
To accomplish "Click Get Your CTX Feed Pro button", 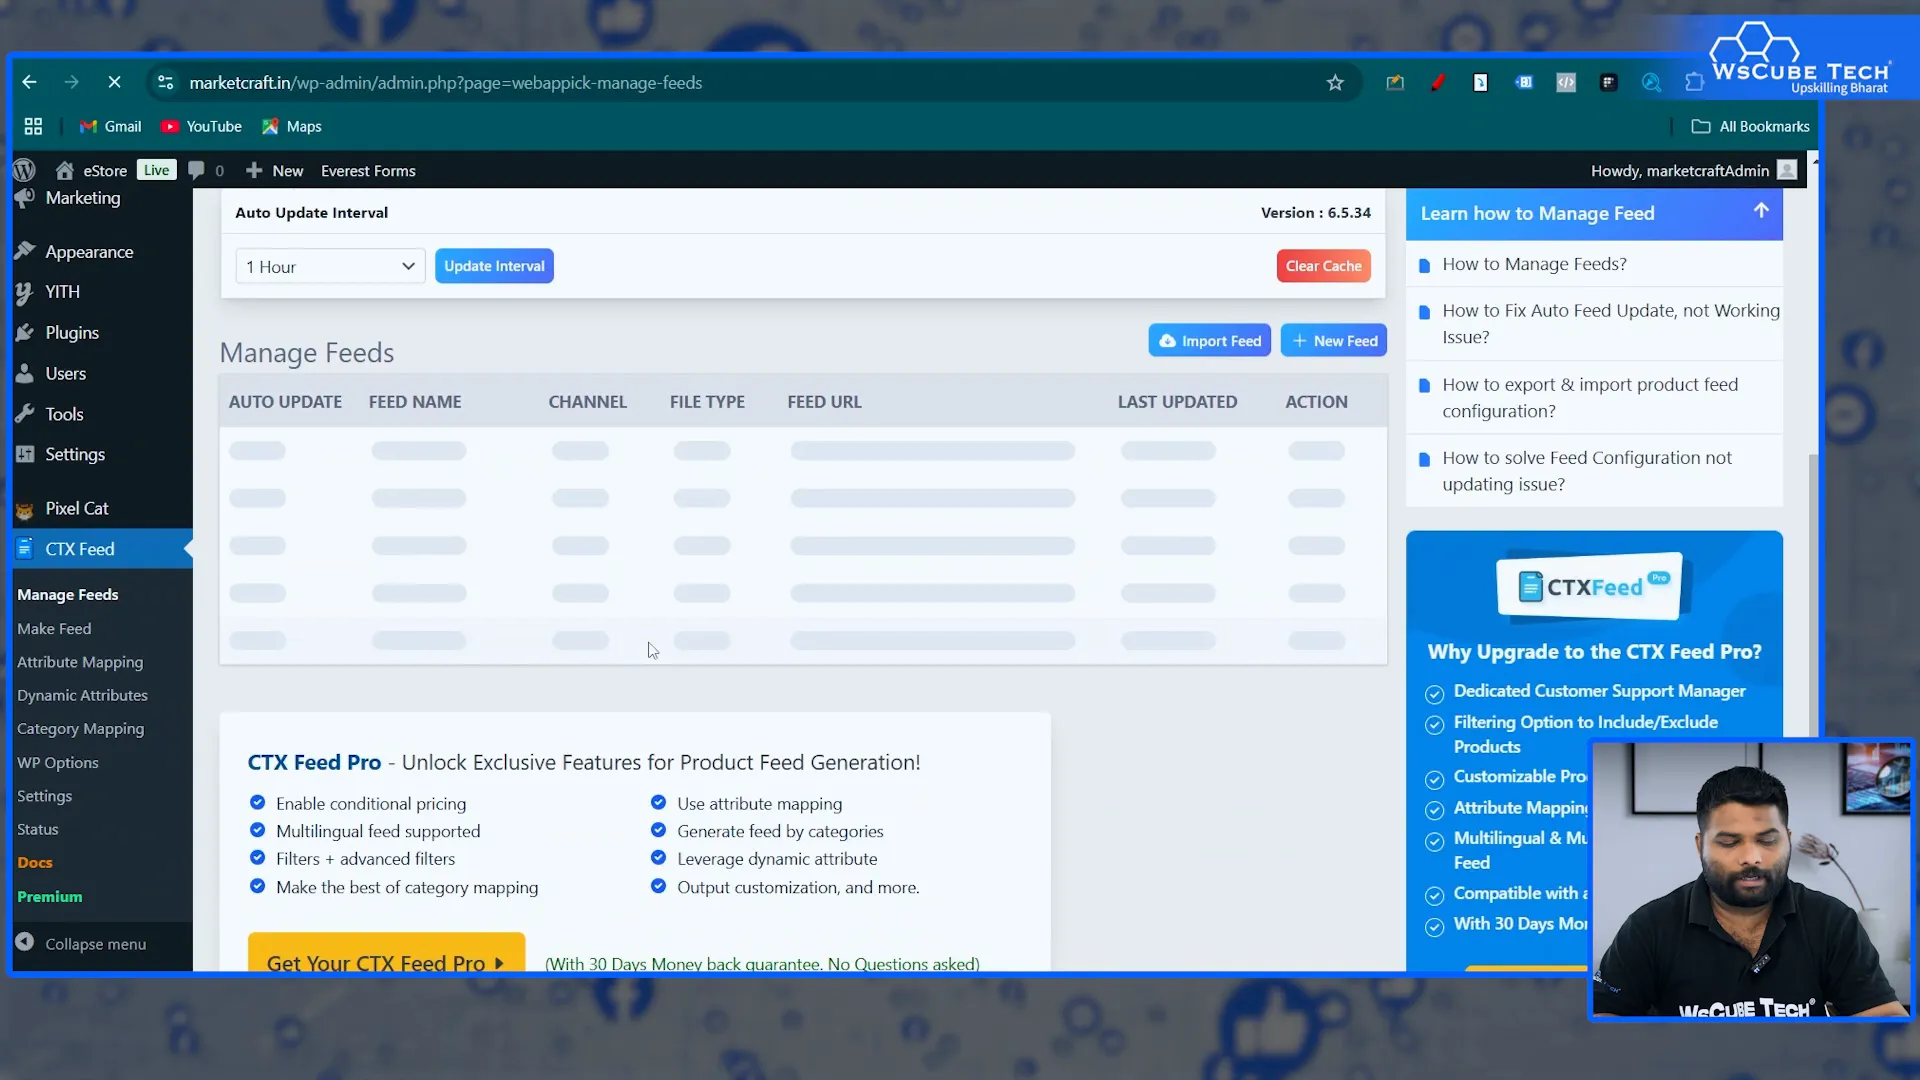I will coord(386,952).
